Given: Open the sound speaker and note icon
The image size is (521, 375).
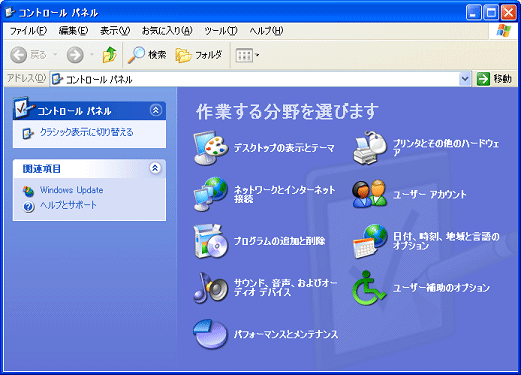Looking at the screenshot, I should coord(211,288).
